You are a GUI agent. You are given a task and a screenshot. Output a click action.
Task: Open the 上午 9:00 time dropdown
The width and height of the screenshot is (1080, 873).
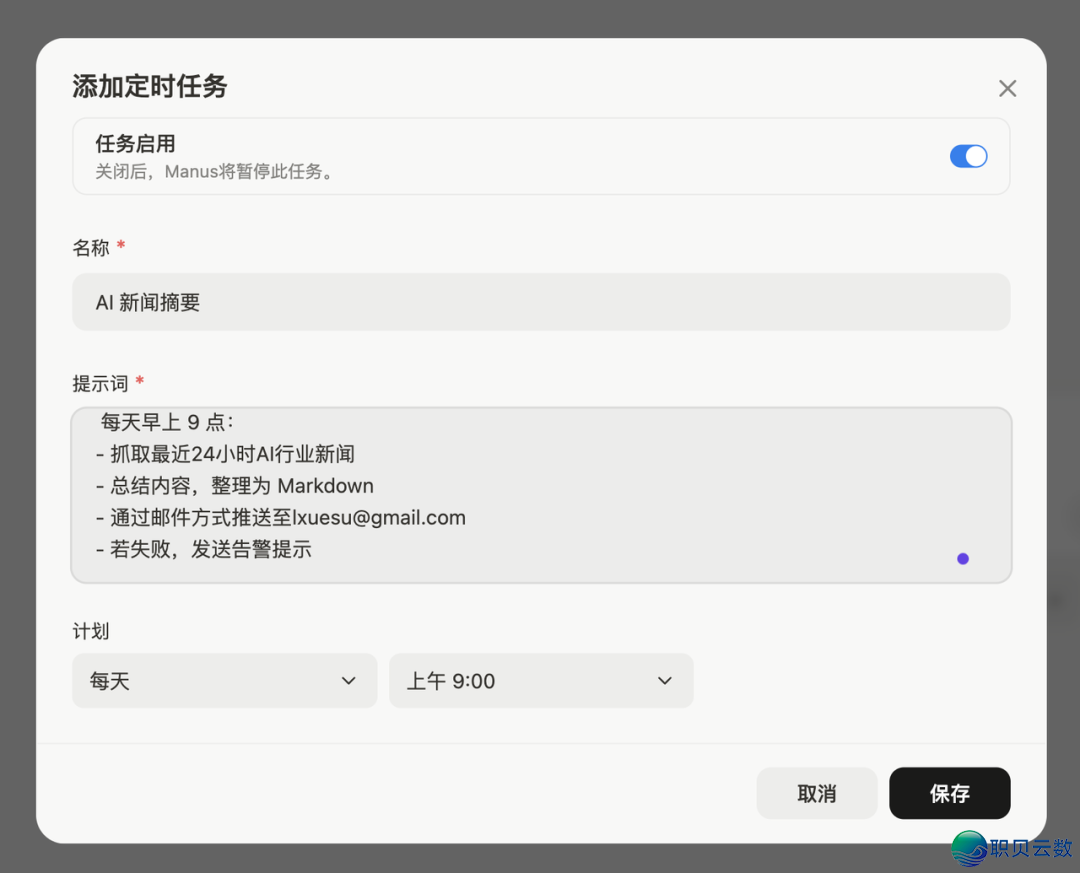(540, 681)
